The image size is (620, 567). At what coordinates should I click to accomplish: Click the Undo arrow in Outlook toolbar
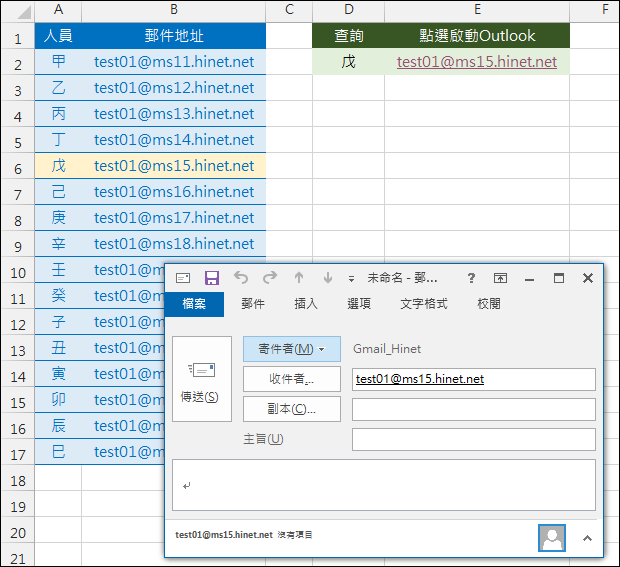[x=241, y=278]
